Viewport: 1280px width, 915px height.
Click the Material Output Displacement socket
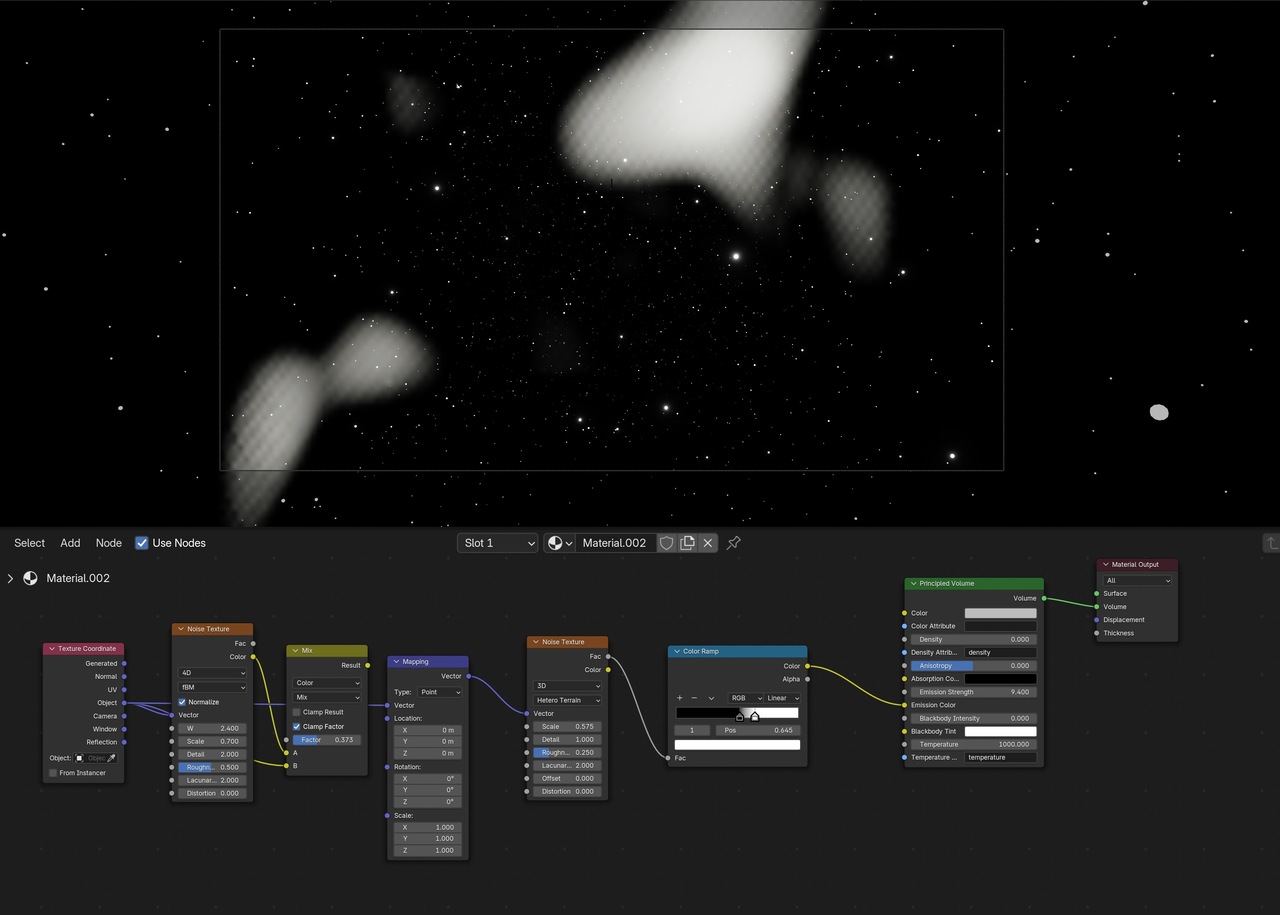tap(1097, 620)
